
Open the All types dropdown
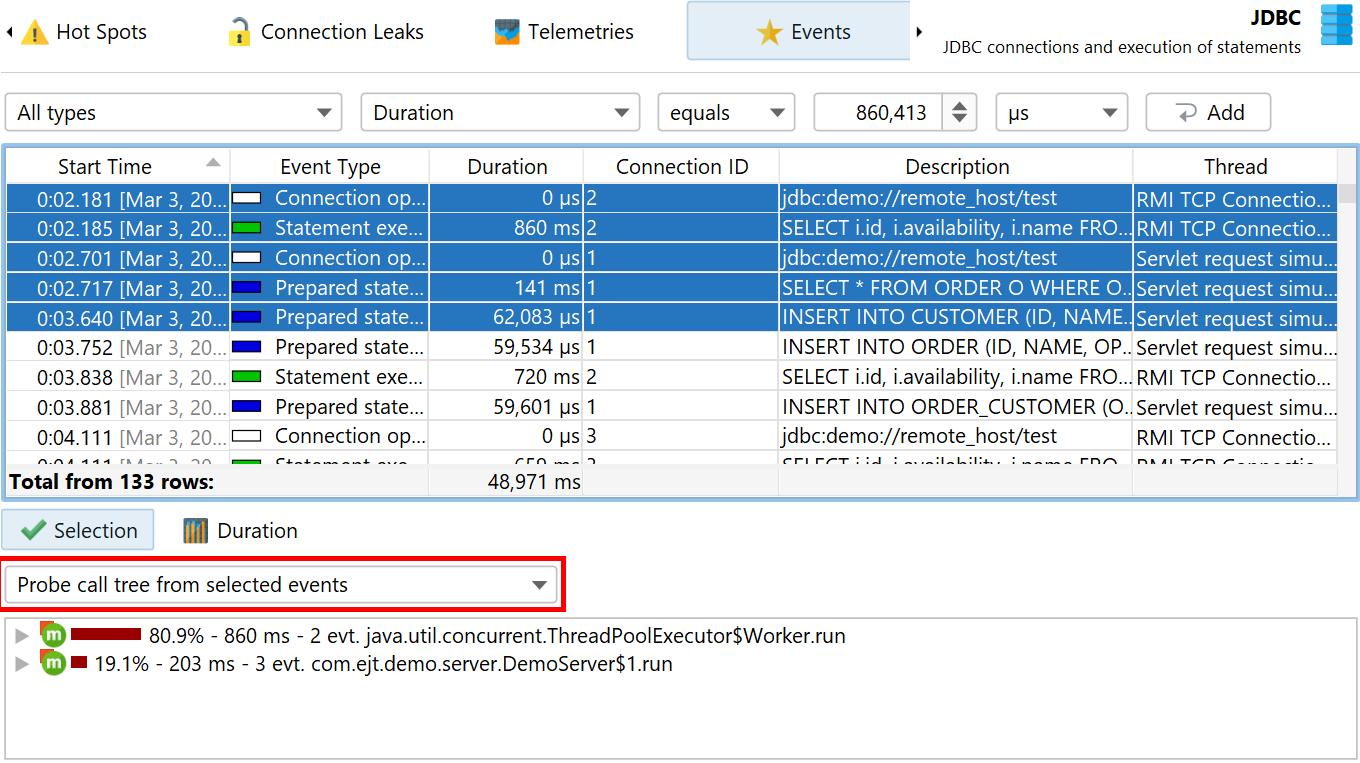(x=174, y=112)
